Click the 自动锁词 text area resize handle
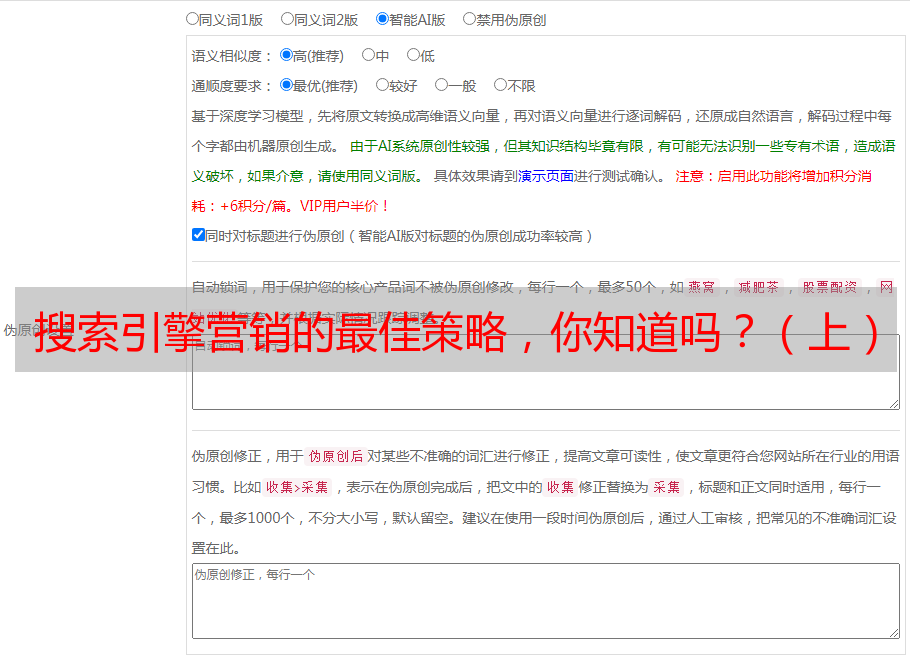 point(894,404)
